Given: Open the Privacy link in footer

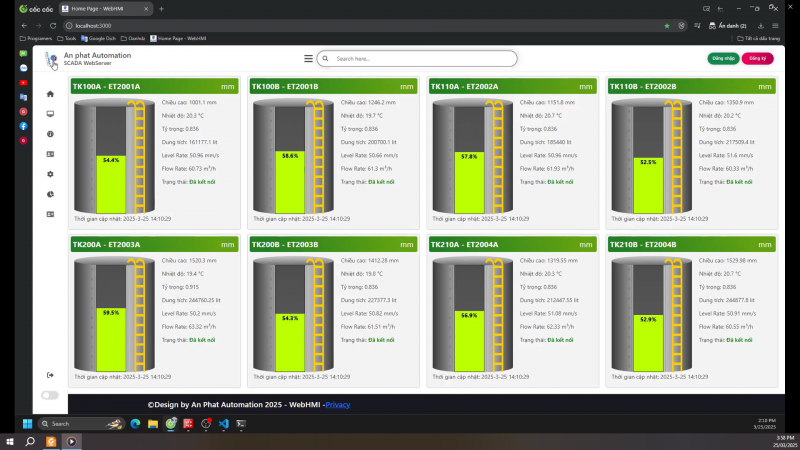Looking at the screenshot, I should coord(338,405).
